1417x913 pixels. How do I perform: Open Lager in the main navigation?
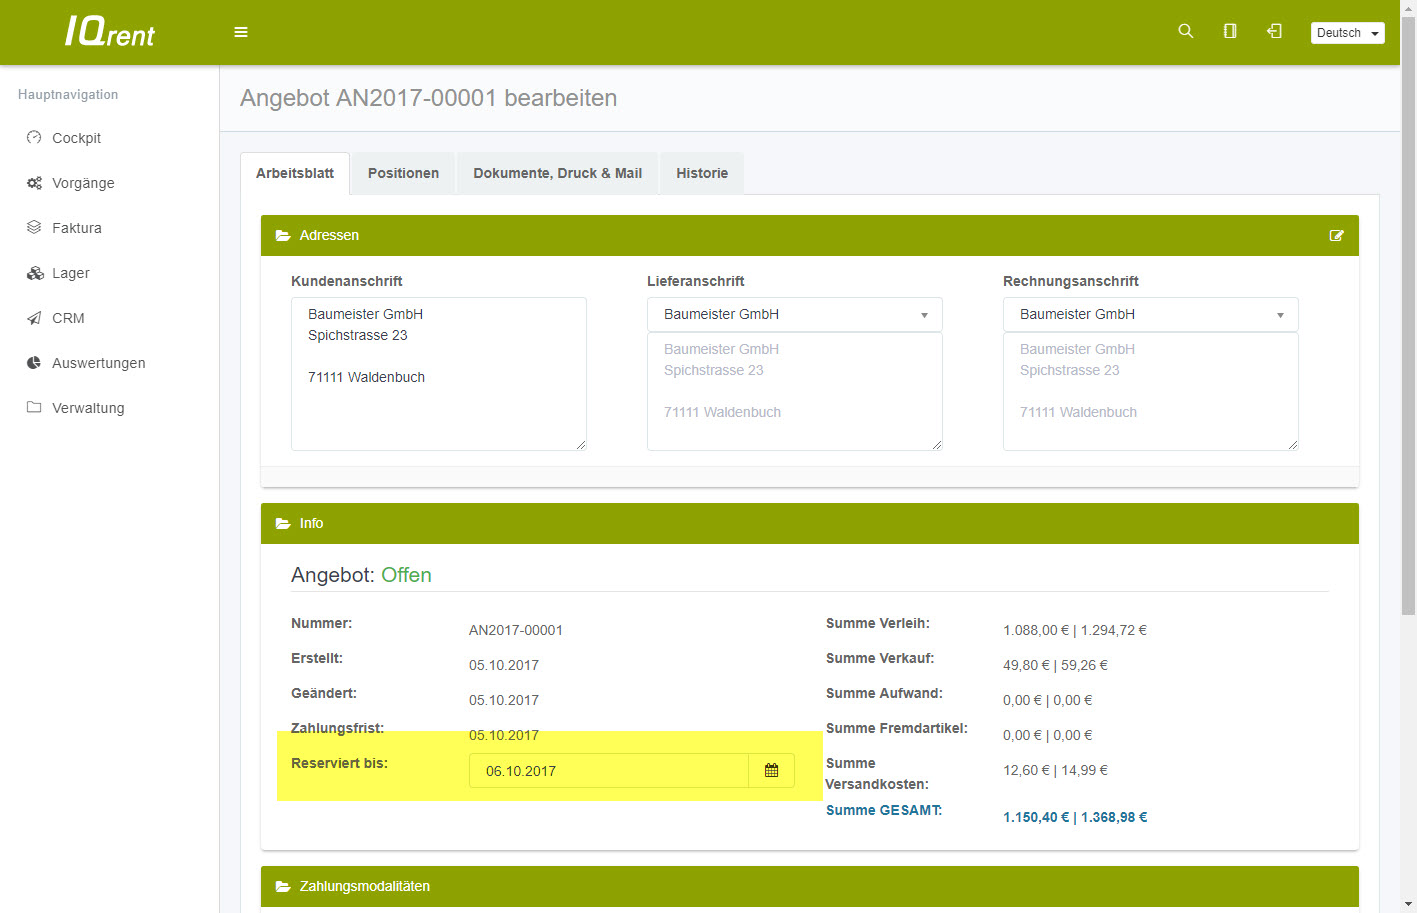[x=70, y=273]
